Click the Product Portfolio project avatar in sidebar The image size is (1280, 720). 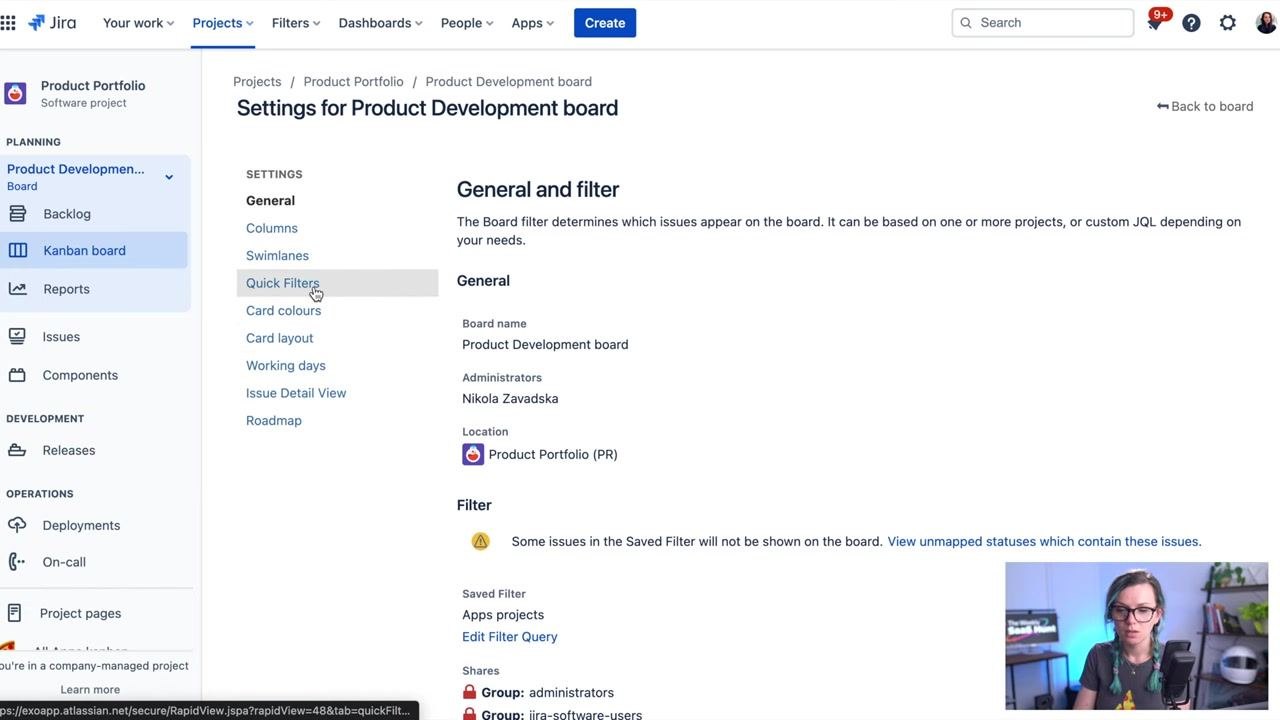coord(15,93)
